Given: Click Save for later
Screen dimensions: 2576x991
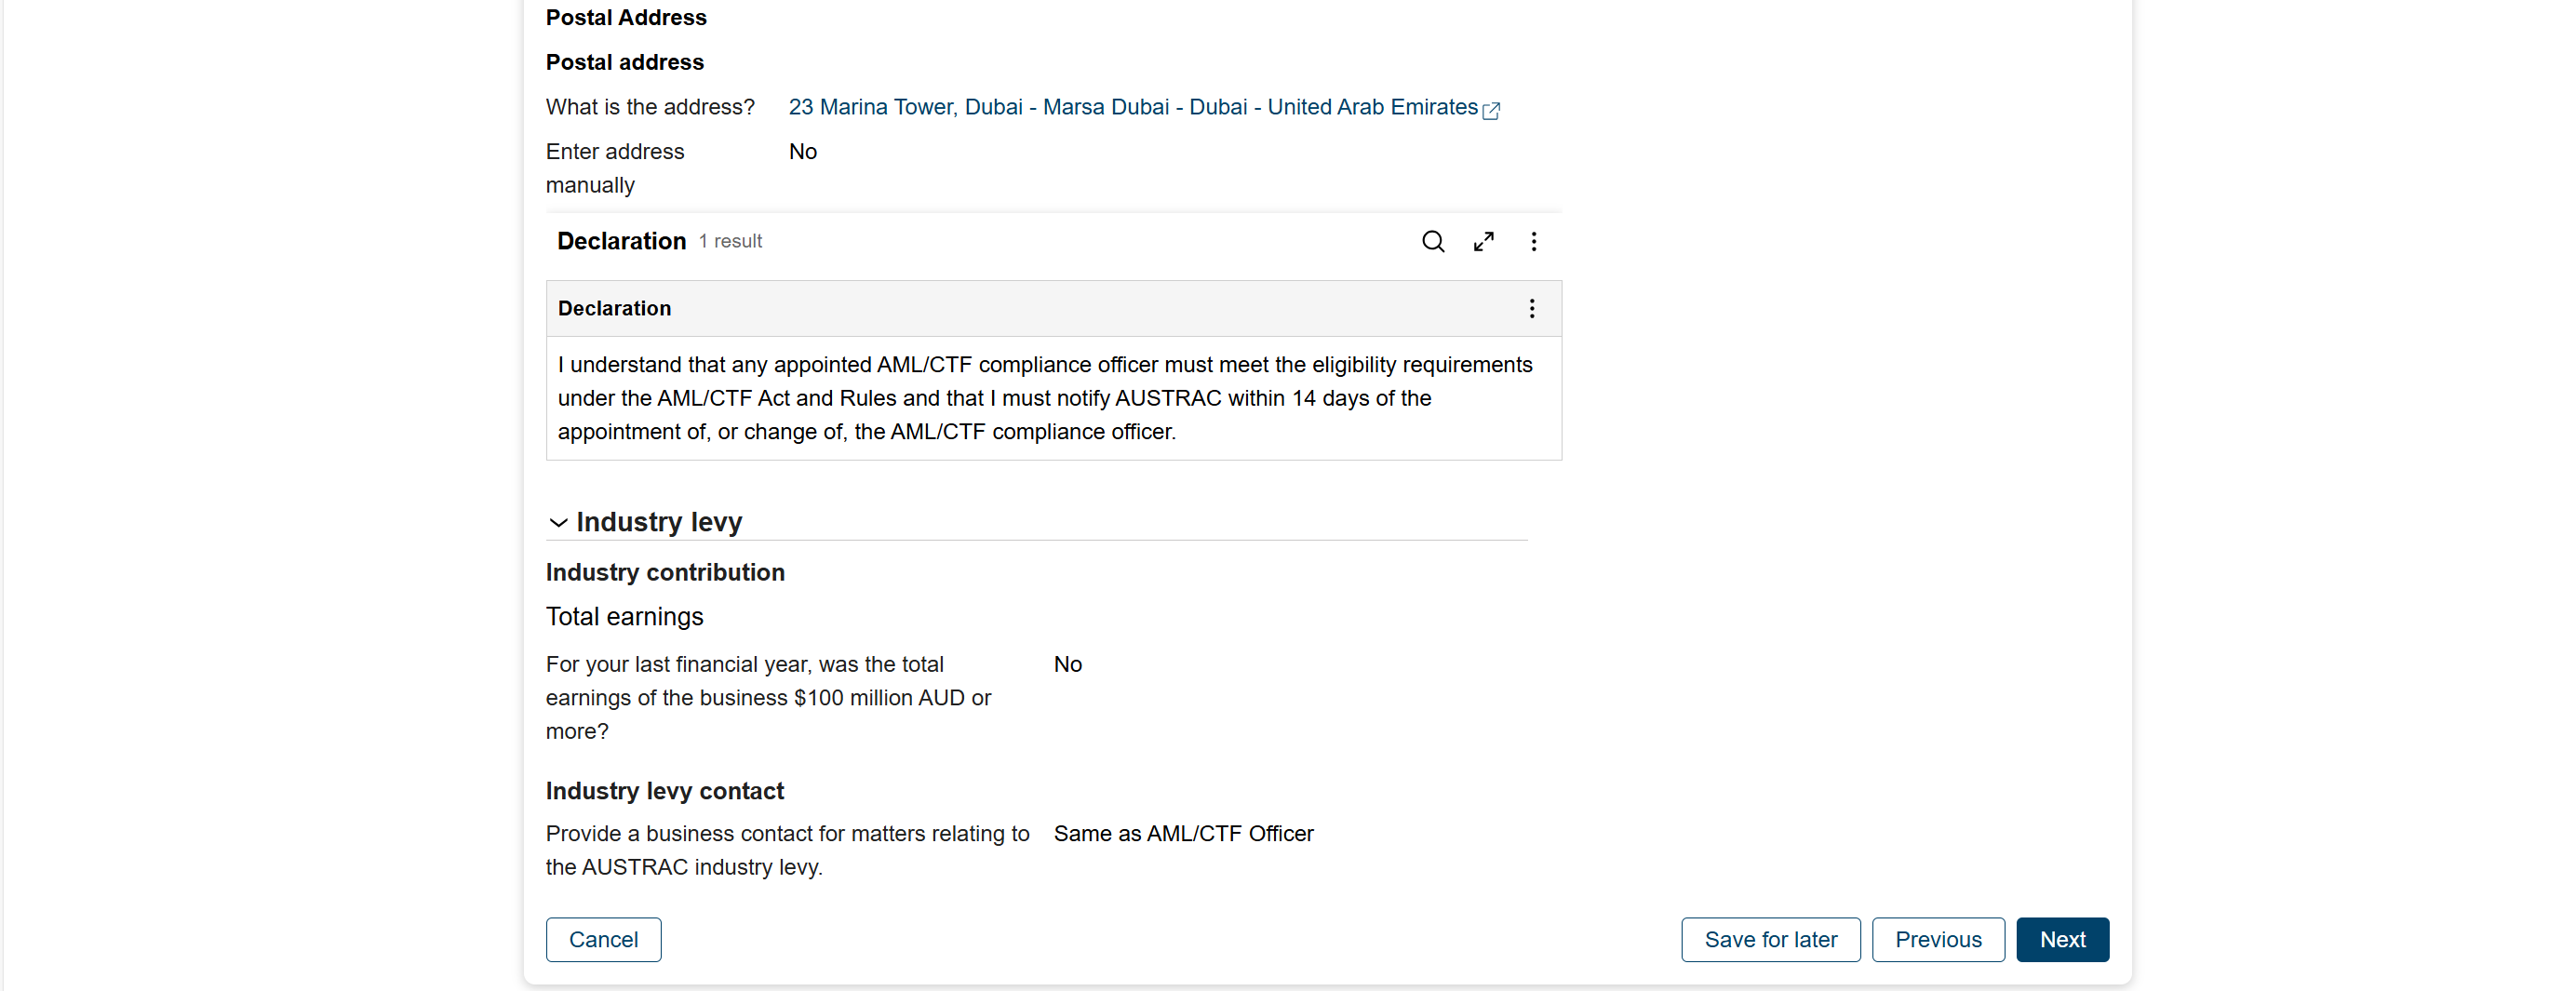Looking at the screenshot, I should pyautogui.click(x=1769, y=939).
